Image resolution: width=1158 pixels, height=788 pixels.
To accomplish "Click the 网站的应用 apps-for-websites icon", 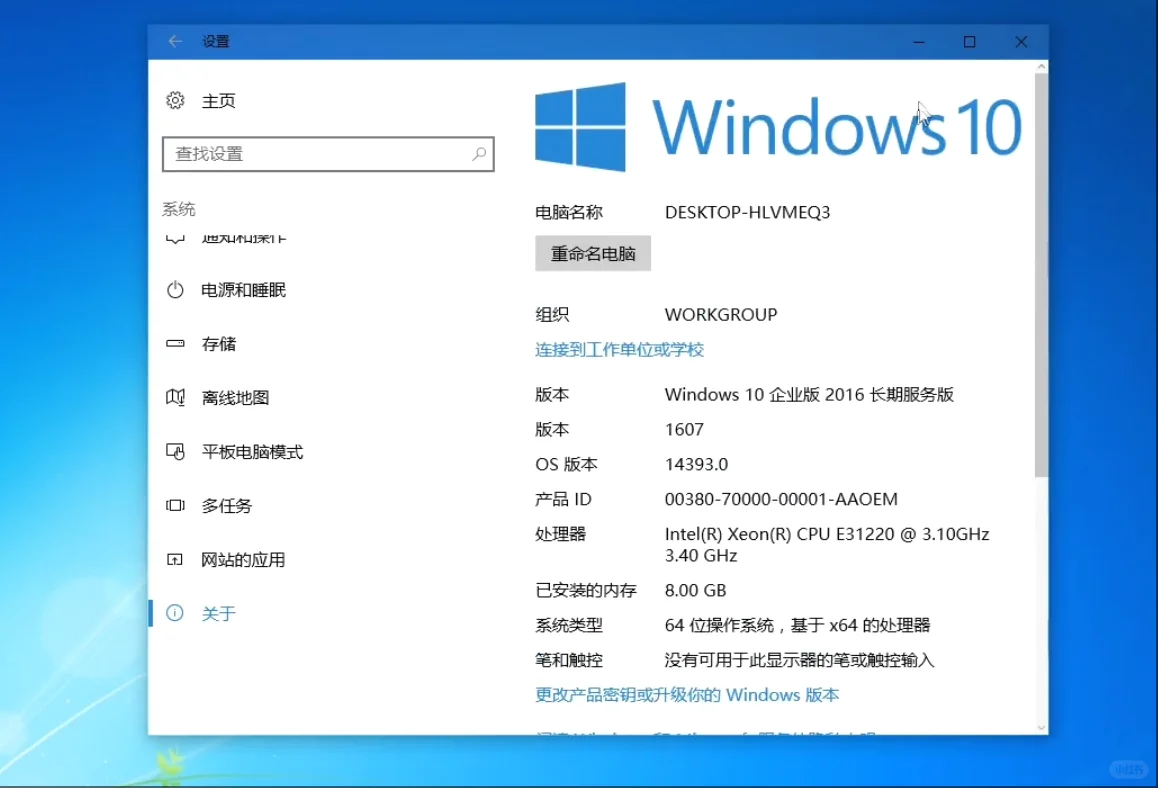I will [x=175, y=559].
